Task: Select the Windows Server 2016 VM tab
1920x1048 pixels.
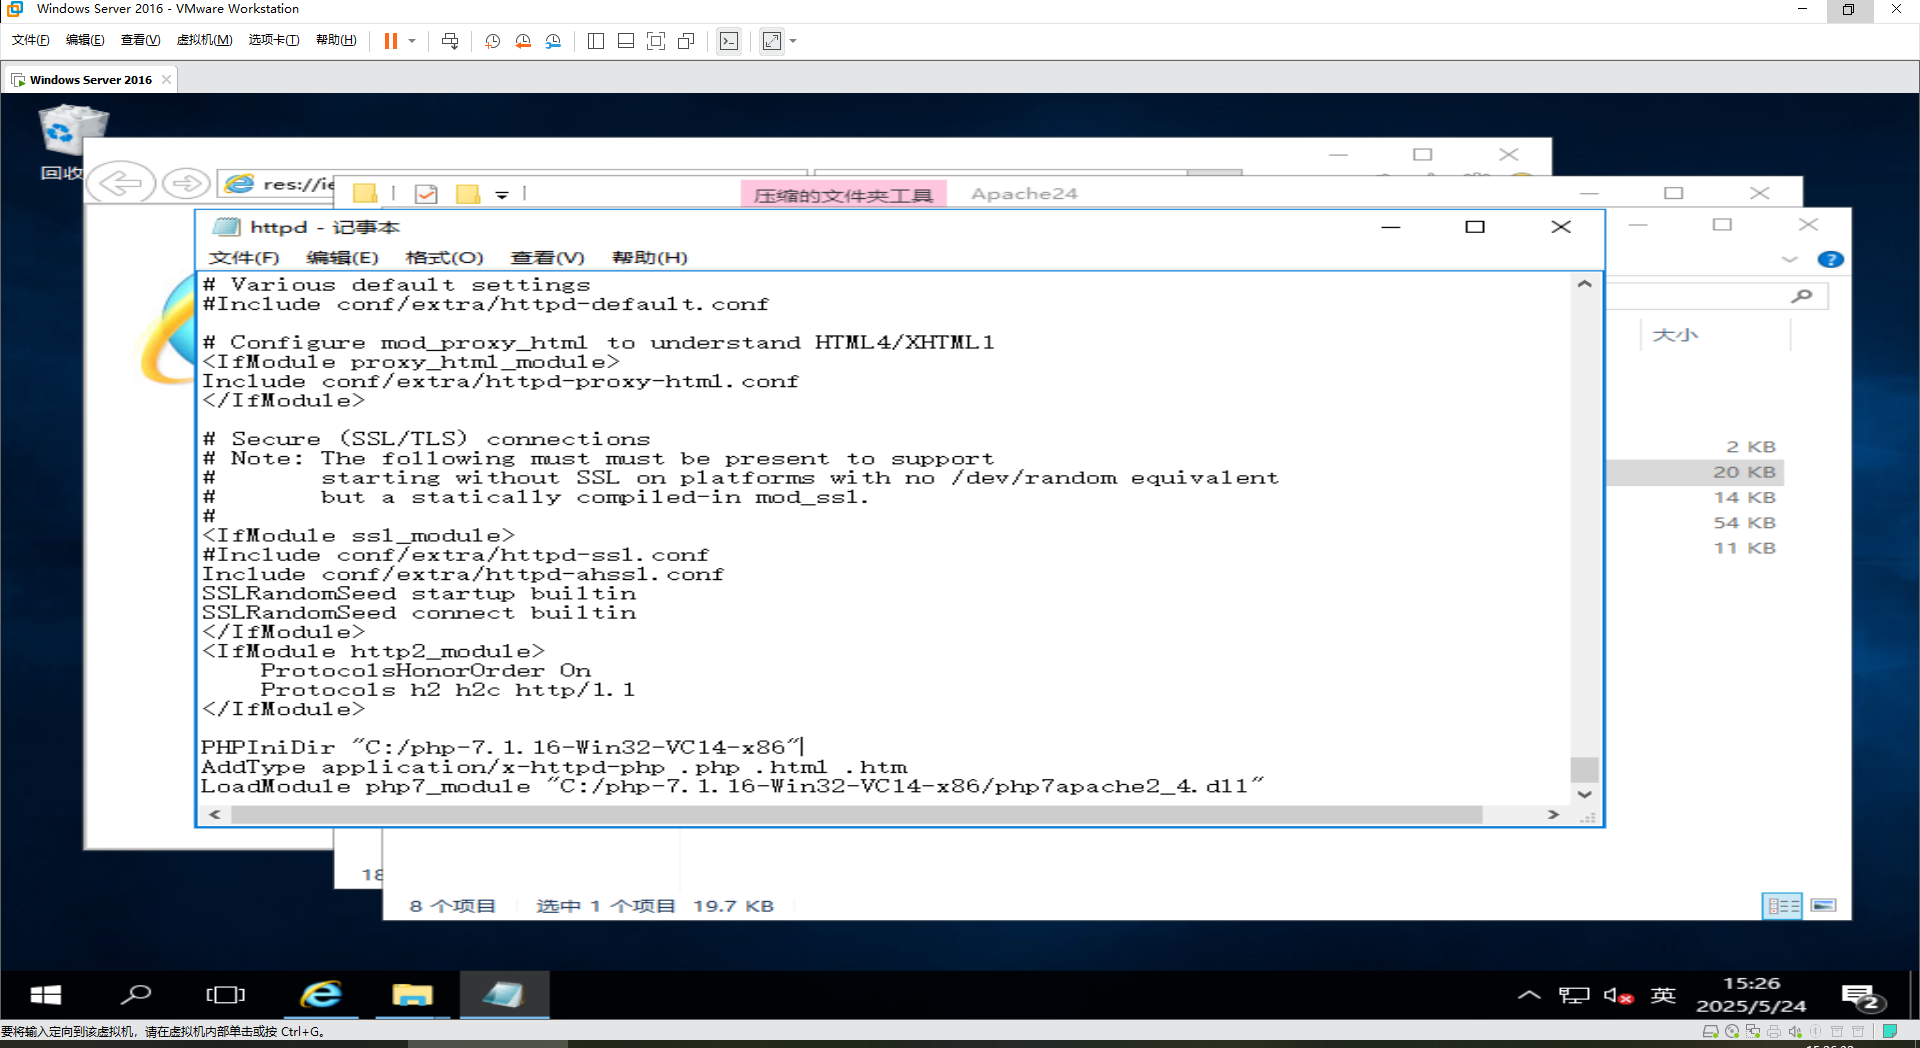Action: pyautogui.click(x=90, y=80)
